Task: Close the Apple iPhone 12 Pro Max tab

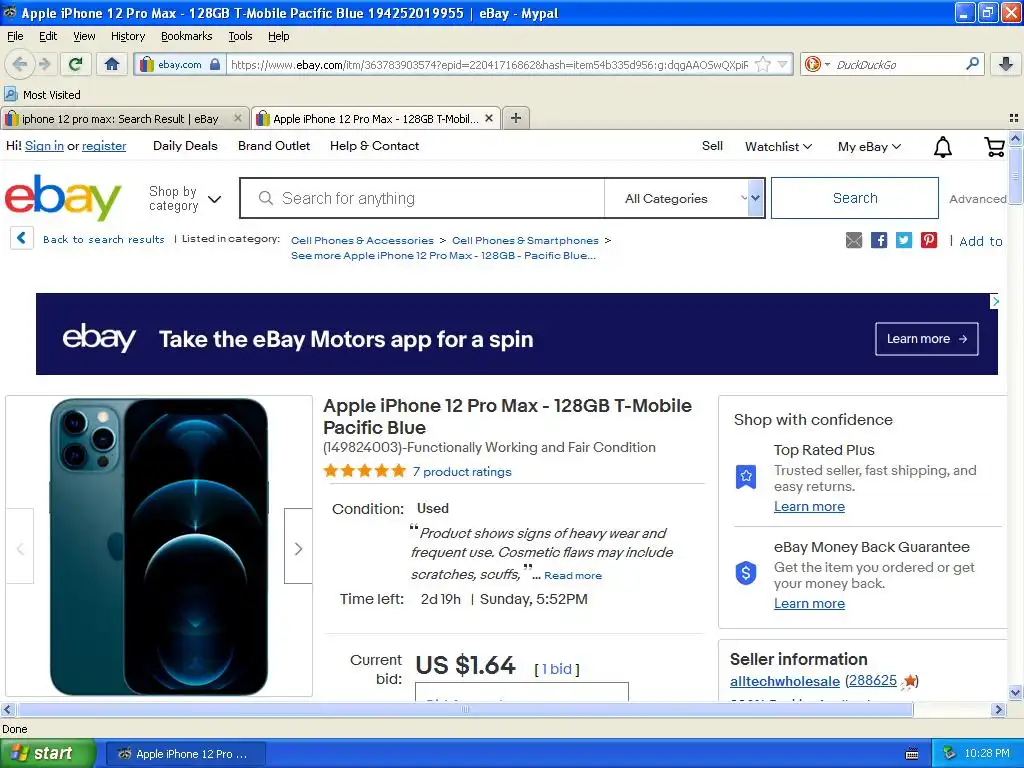Action: [488, 118]
